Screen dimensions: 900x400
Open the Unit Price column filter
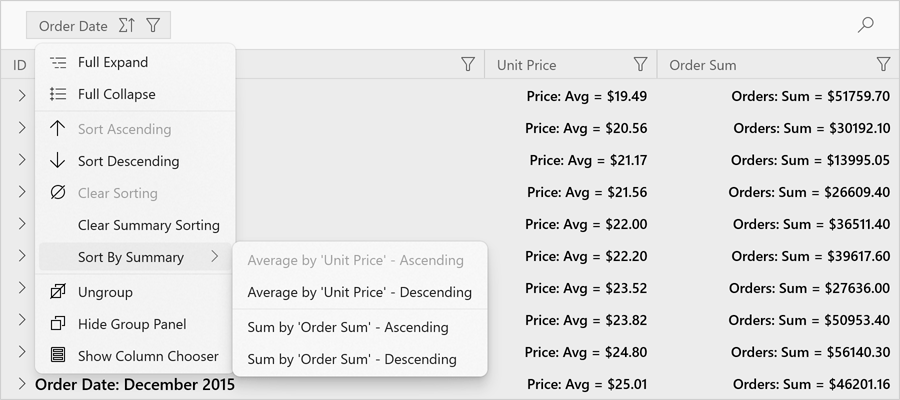(x=641, y=64)
